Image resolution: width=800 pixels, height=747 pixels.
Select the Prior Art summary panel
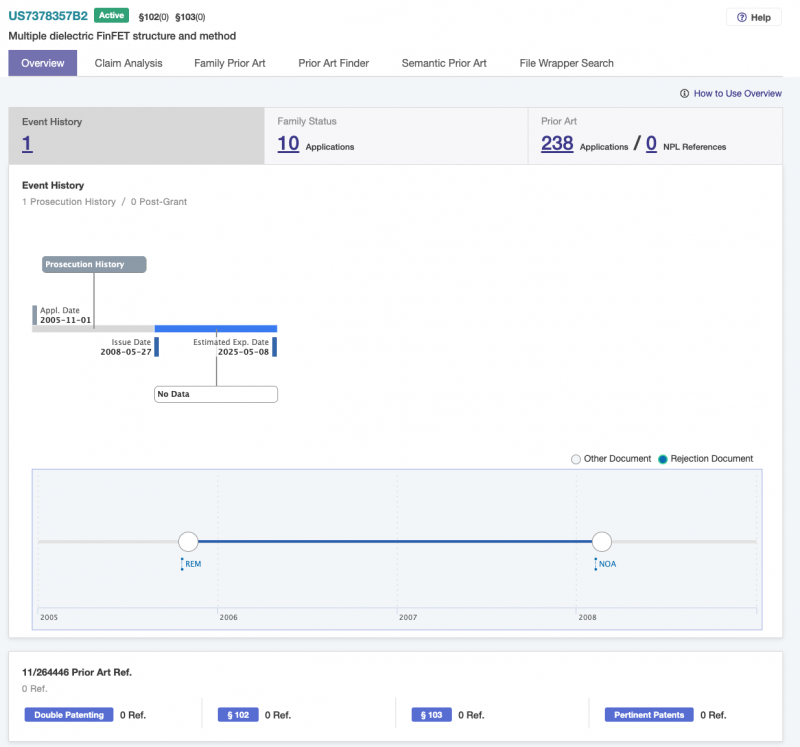coord(655,136)
